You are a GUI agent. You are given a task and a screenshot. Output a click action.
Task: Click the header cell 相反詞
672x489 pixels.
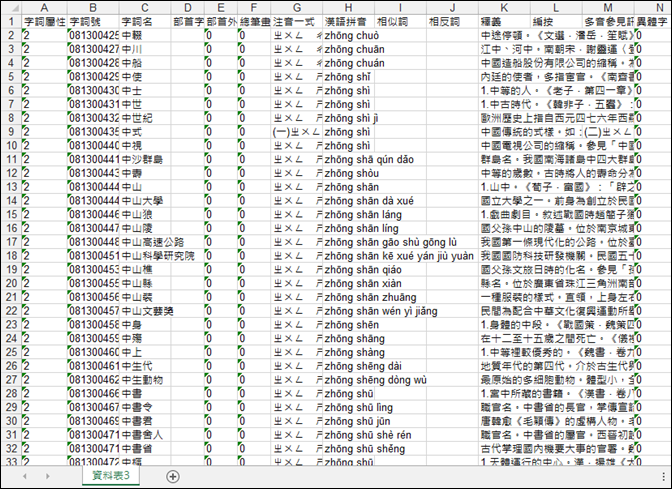point(452,21)
